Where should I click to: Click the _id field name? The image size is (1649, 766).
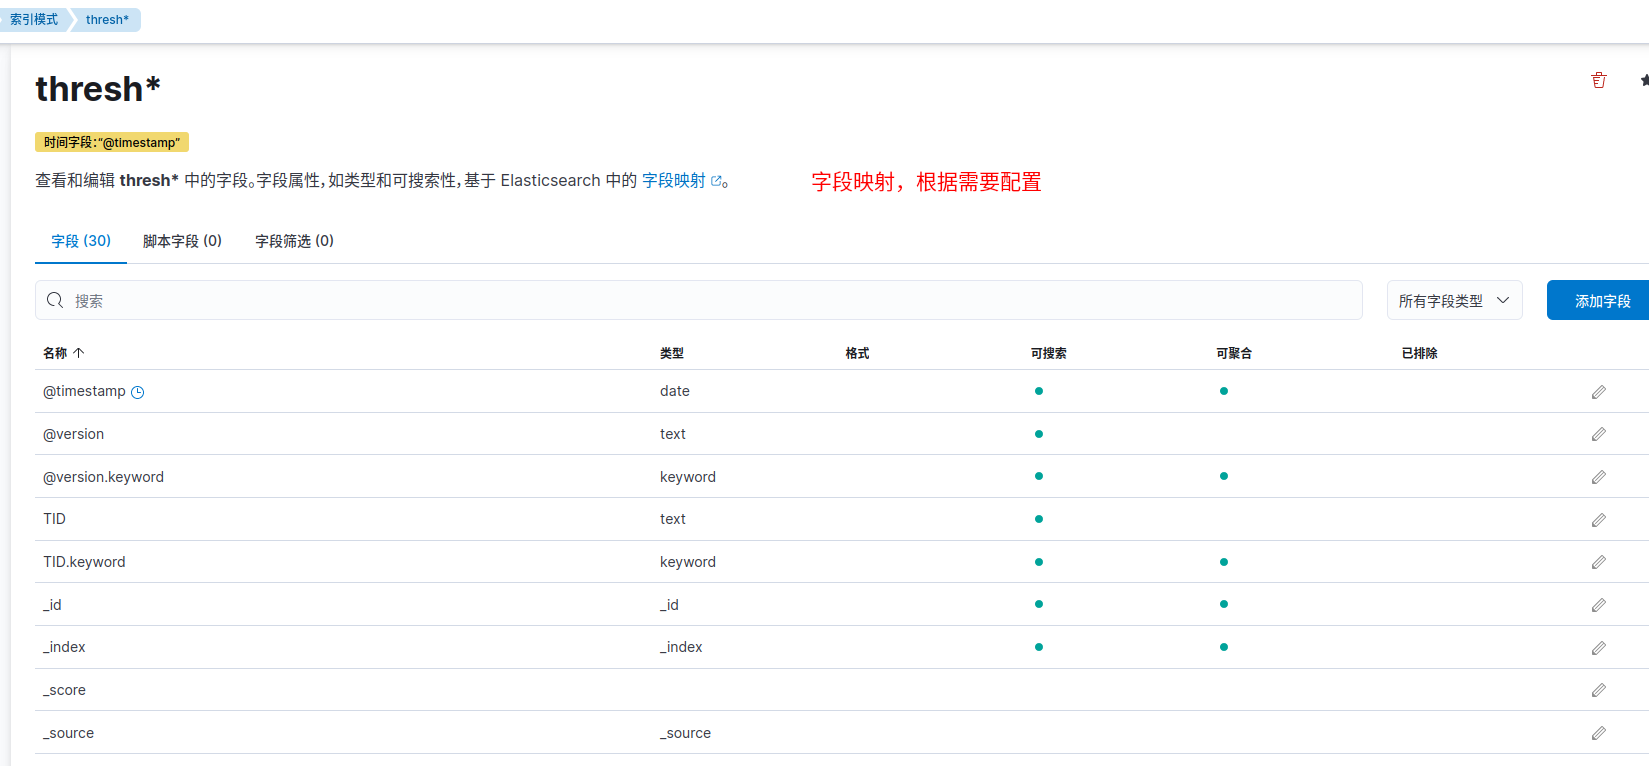tap(52, 605)
